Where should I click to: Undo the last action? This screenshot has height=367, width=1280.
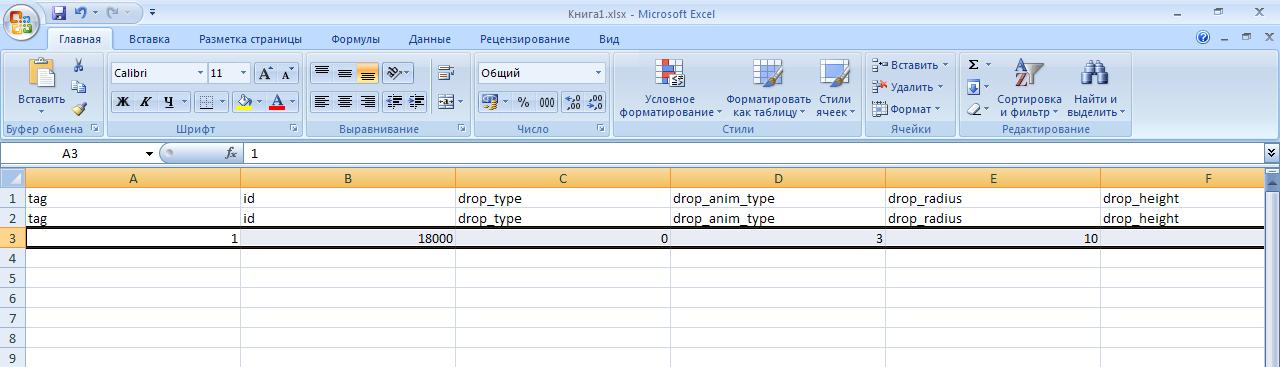point(80,13)
